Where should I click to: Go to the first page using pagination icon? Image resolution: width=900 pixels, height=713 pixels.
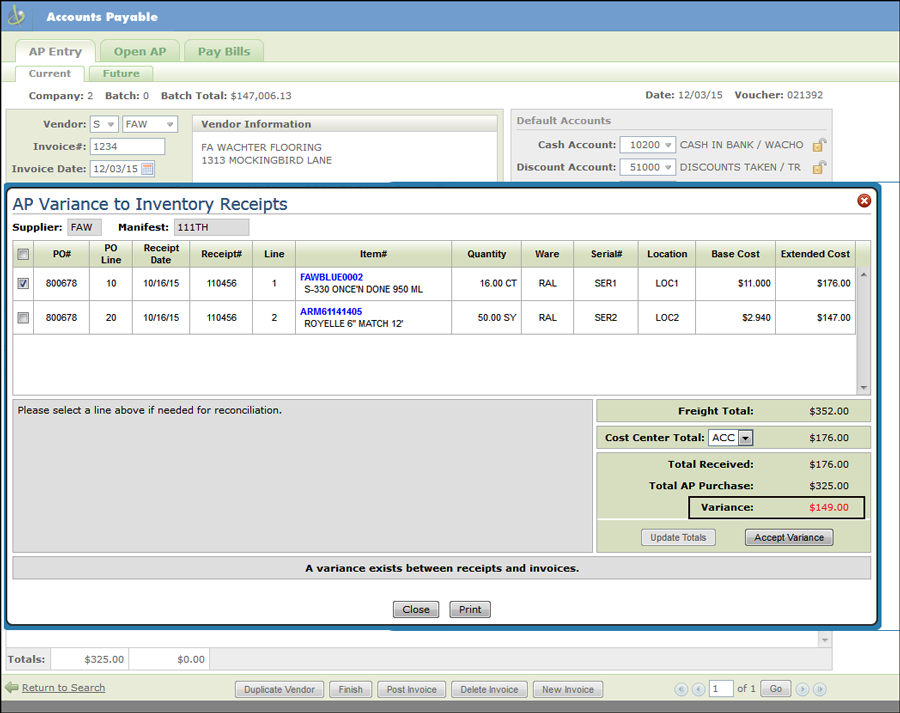(681, 689)
